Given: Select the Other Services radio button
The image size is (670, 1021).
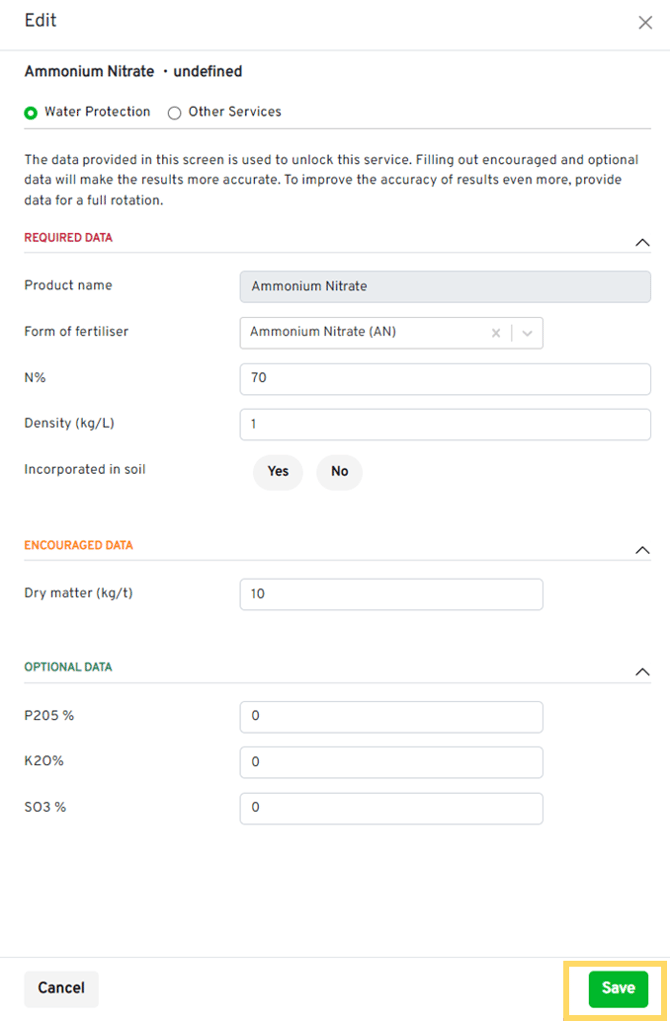Looking at the screenshot, I should point(175,113).
